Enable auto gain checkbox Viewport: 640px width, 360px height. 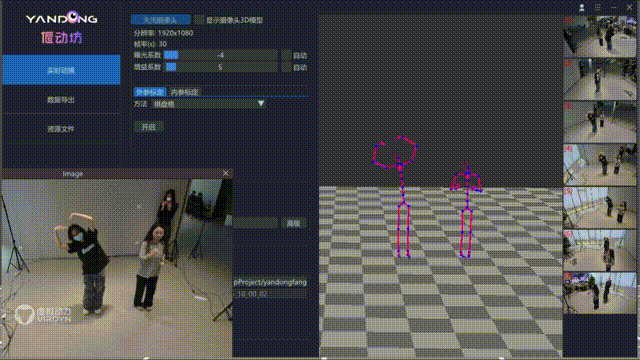point(287,67)
